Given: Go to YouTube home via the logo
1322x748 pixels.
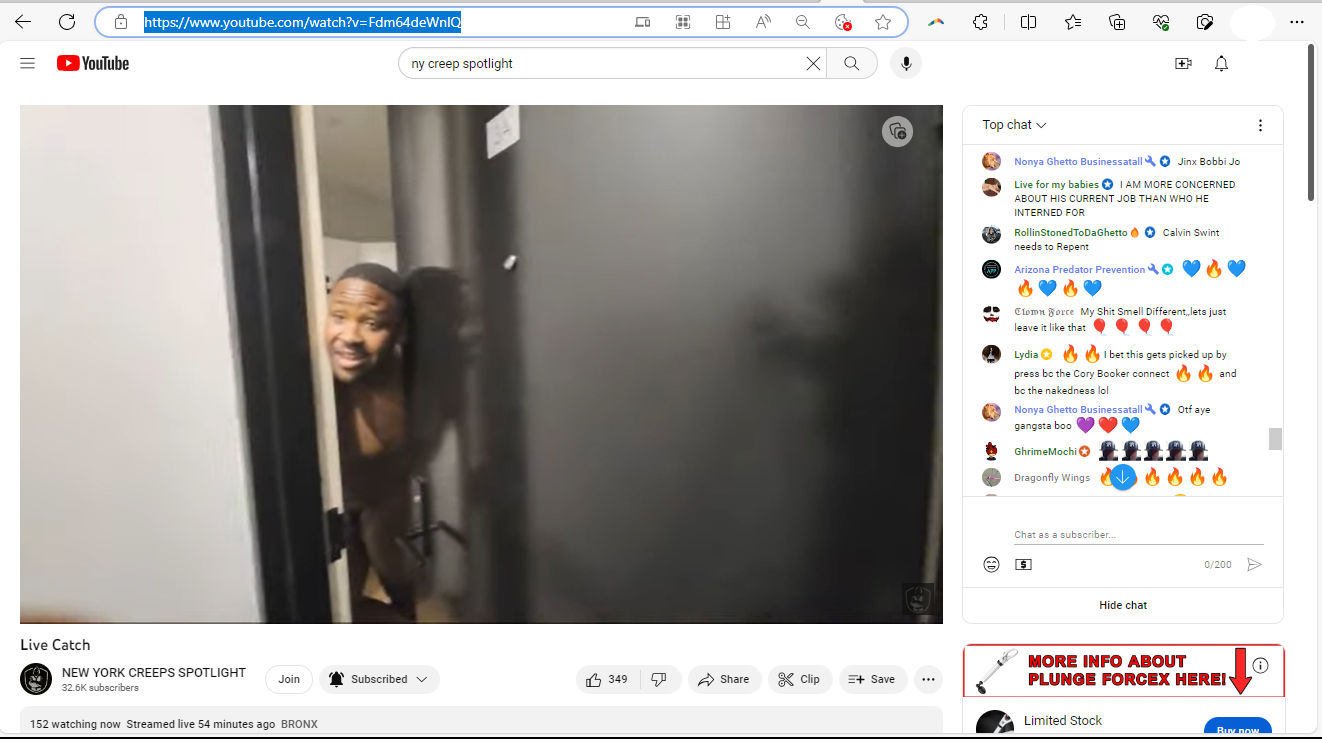Looking at the screenshot, I should click(x=93, y=63).
